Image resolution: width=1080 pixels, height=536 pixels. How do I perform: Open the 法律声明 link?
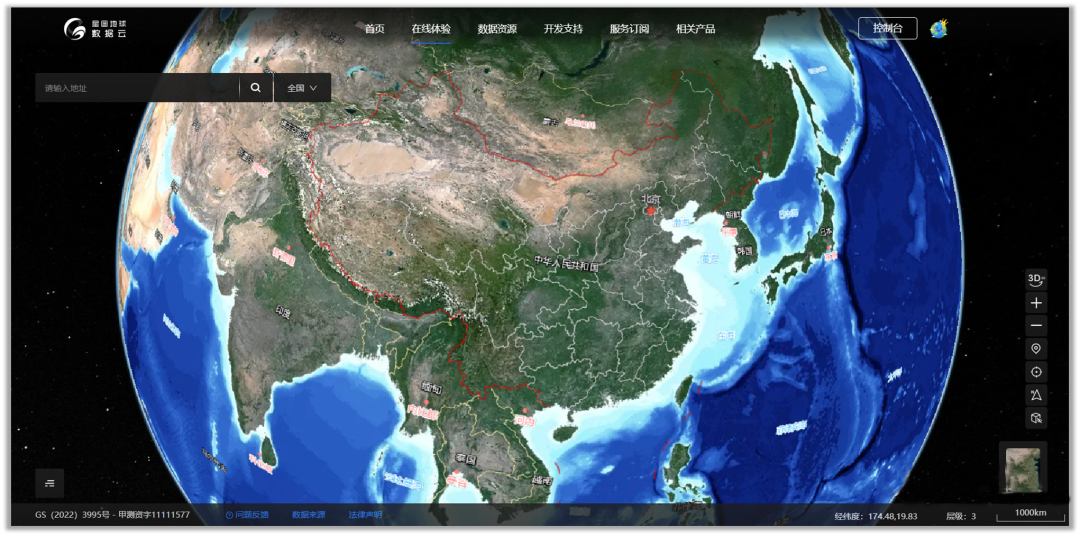tap(365, 515)
